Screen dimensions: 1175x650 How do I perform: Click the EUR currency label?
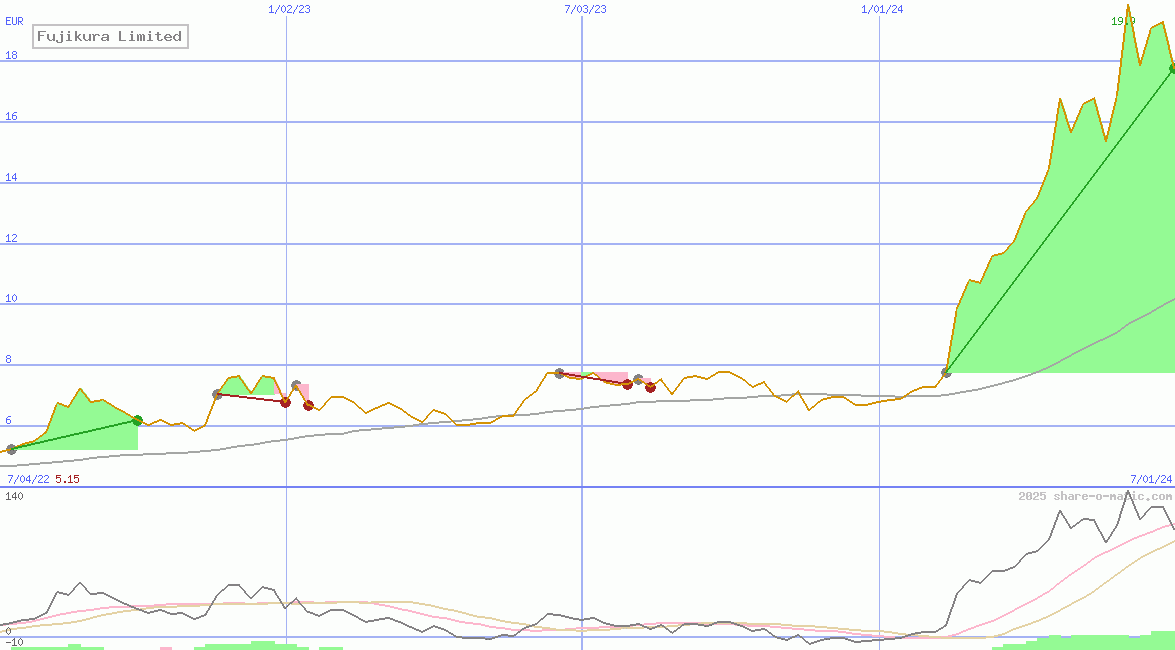(x=14, y=22)
